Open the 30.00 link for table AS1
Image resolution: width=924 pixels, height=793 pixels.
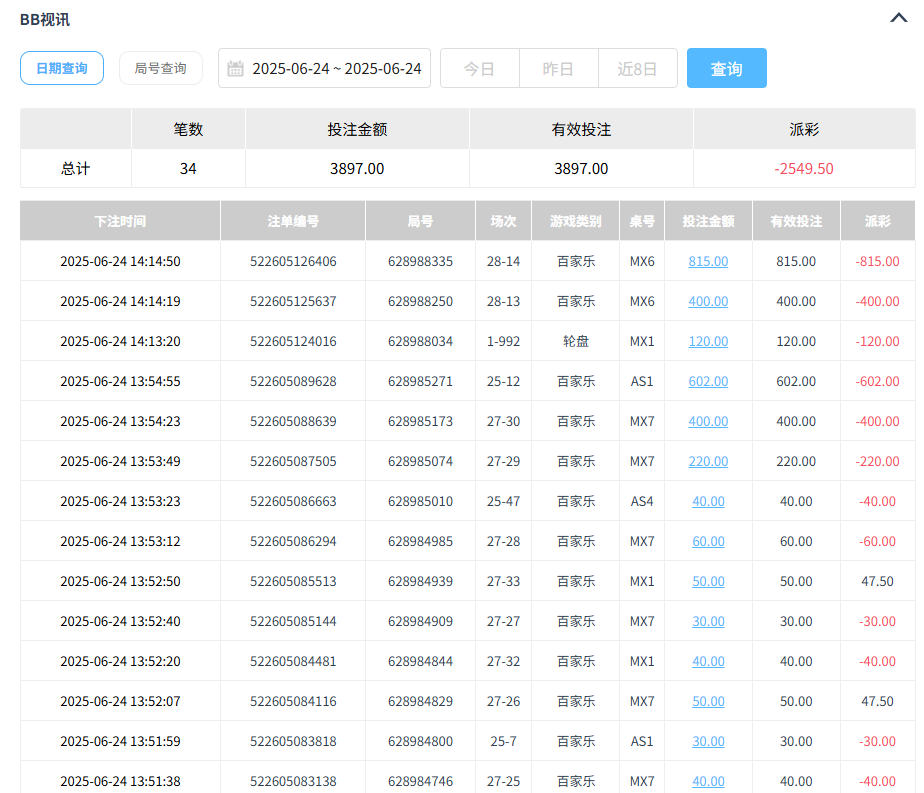tap(707, 741)
